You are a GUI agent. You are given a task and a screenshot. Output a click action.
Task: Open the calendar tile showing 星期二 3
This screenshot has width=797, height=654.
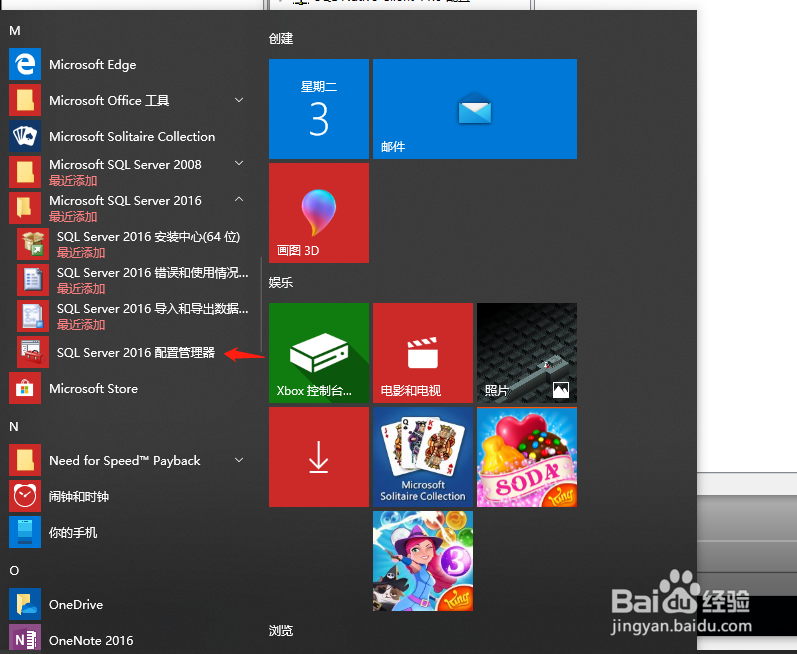point(319,109)
